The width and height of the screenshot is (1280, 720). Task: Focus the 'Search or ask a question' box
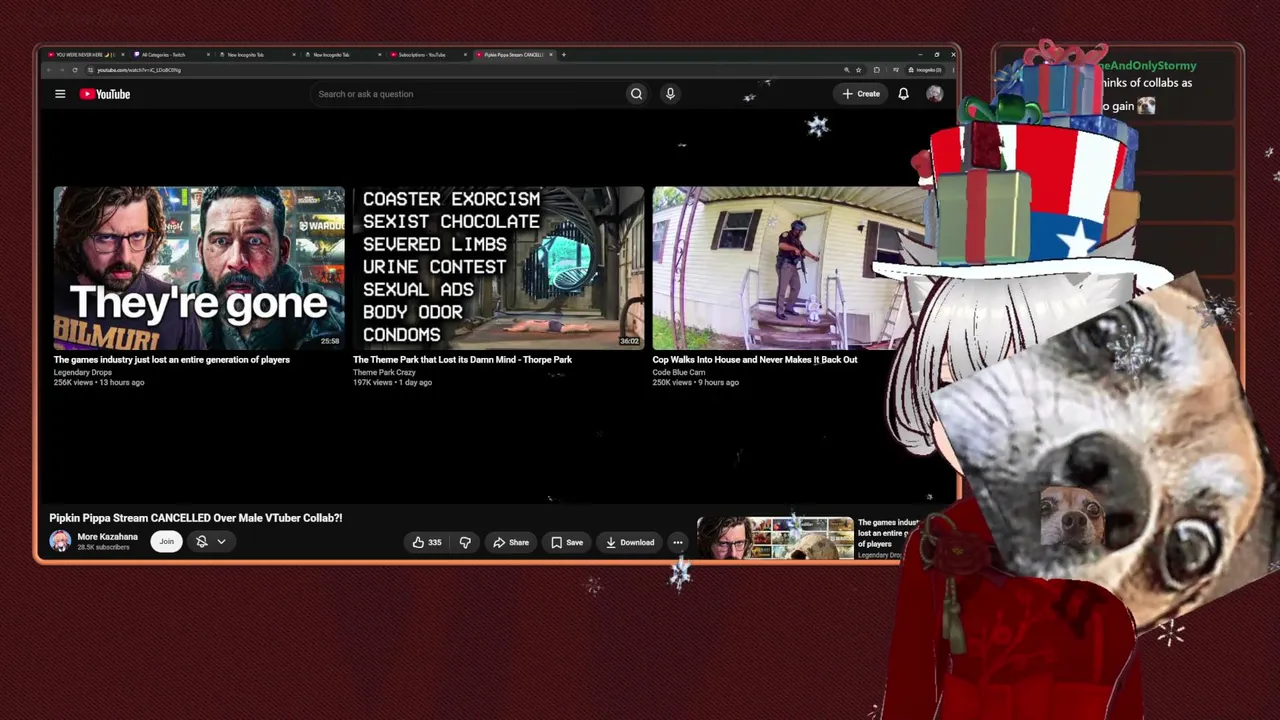pyautogui.click(x=467, y=94)
